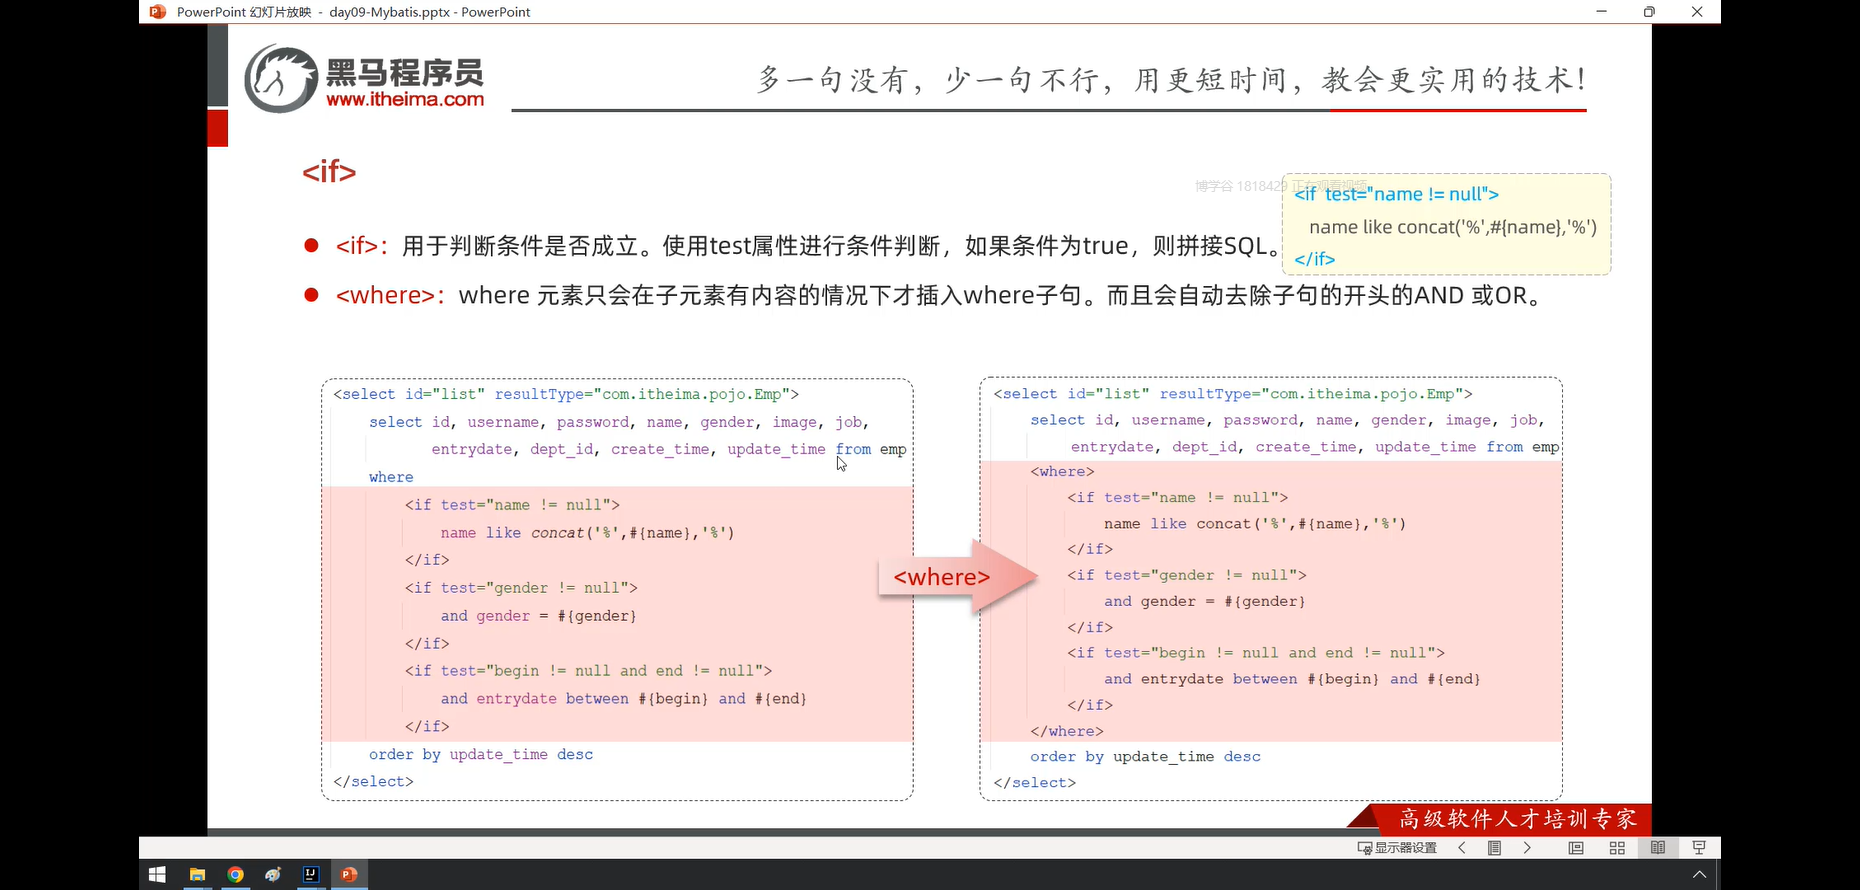Click the '</where>' closing tag in right code

[x=1067, y=731]
